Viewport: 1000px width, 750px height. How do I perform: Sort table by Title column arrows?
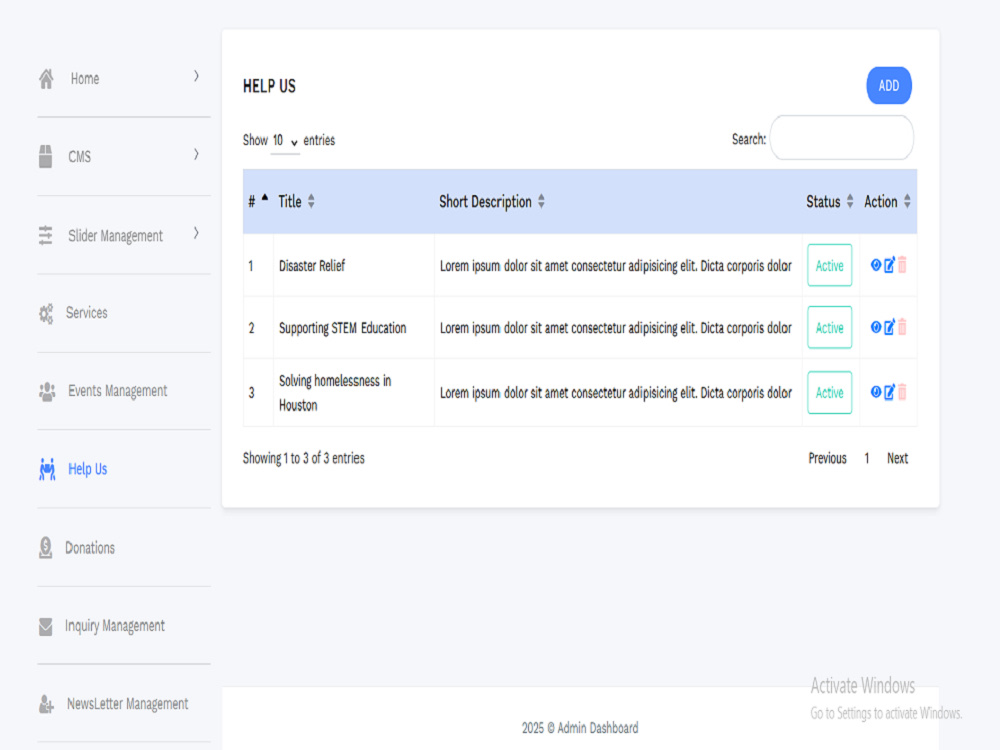pyautogui.click(x=311, y=202)
